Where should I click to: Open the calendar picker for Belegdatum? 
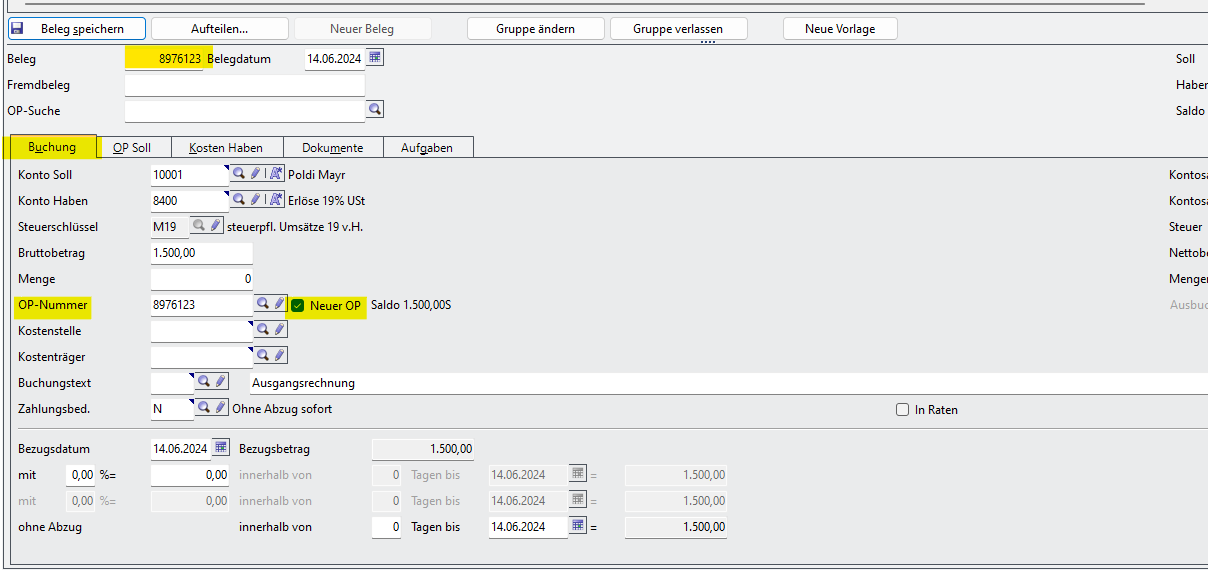375,58
